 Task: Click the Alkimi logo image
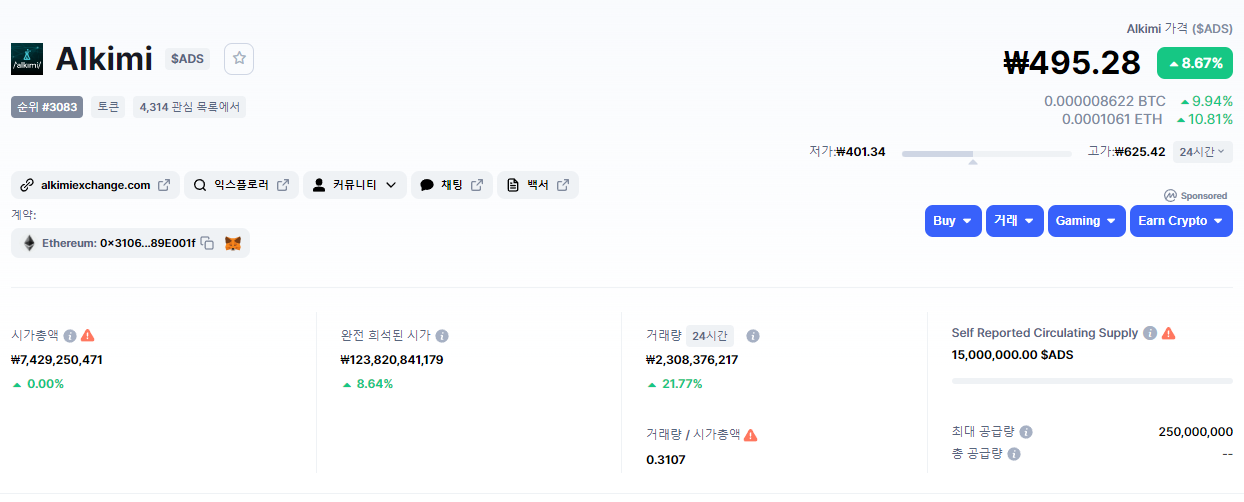pyautogui.click(x=27, y=59)
